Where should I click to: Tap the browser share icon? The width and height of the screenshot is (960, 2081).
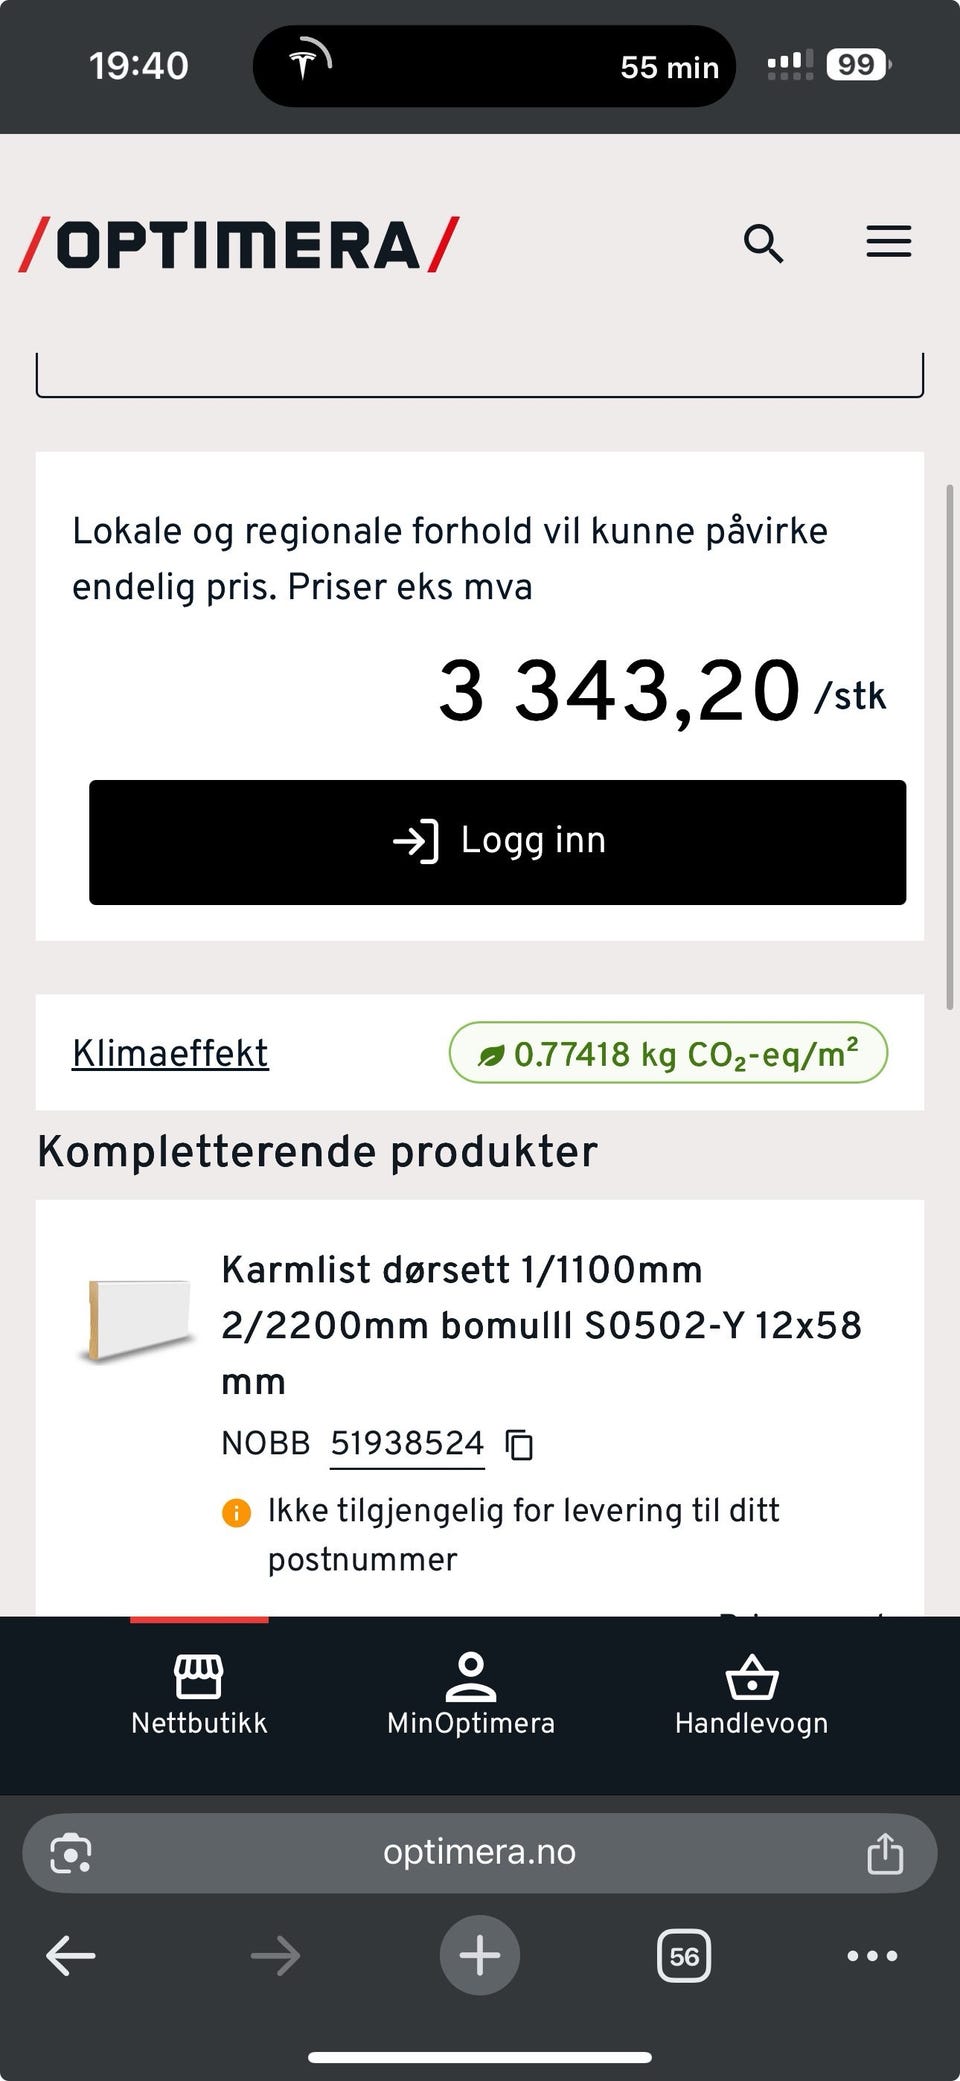tap(885, 1853)
